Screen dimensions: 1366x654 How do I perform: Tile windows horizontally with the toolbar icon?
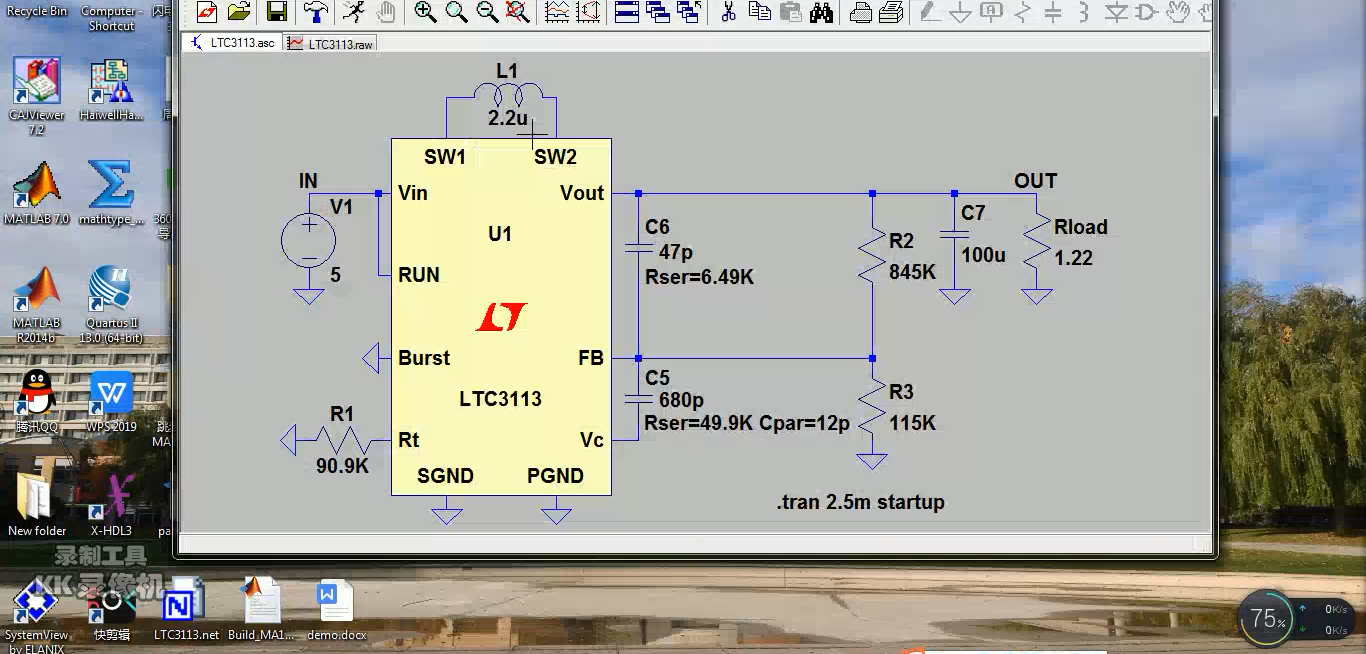coord(627,12)
